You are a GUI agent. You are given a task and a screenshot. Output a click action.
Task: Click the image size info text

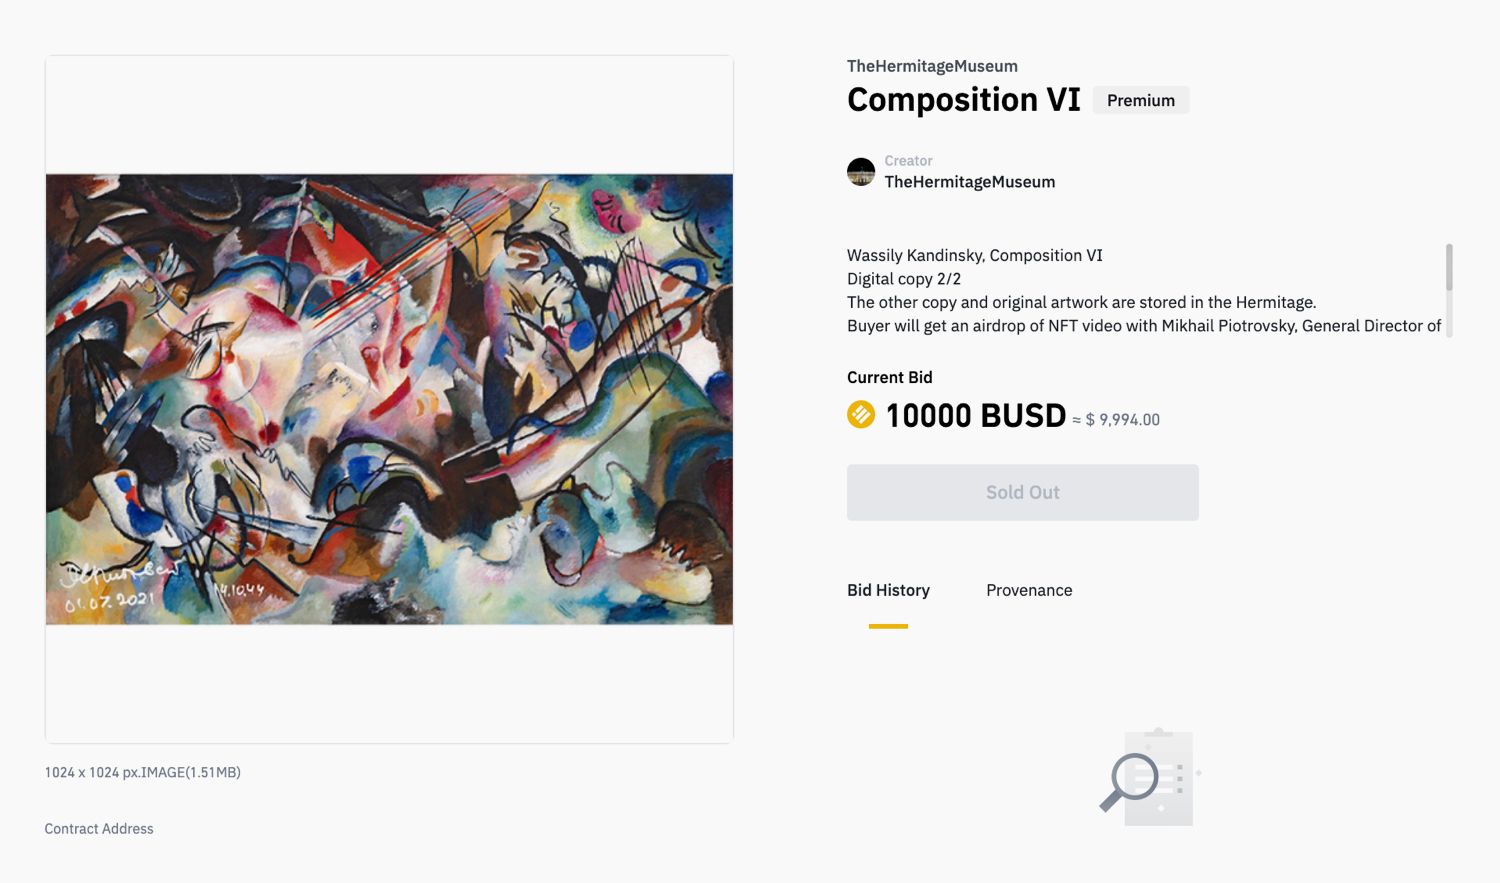[x=143, y=772]
